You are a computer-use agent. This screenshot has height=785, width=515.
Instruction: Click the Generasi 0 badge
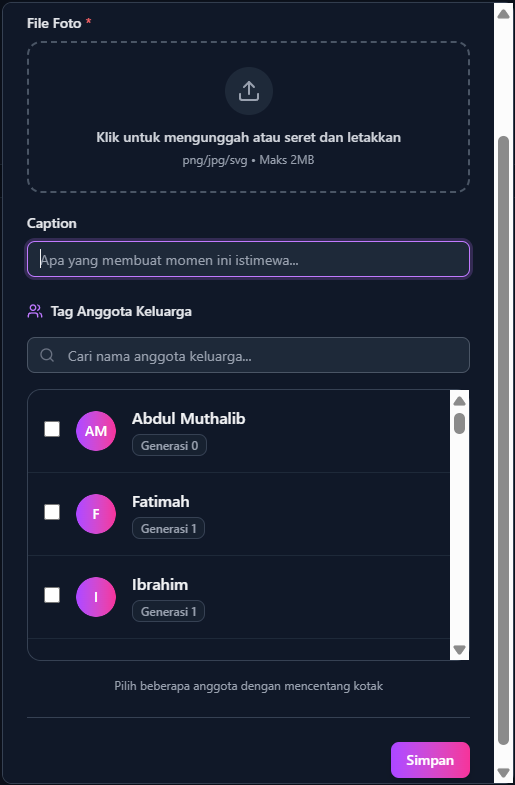[x=169, y=445]
